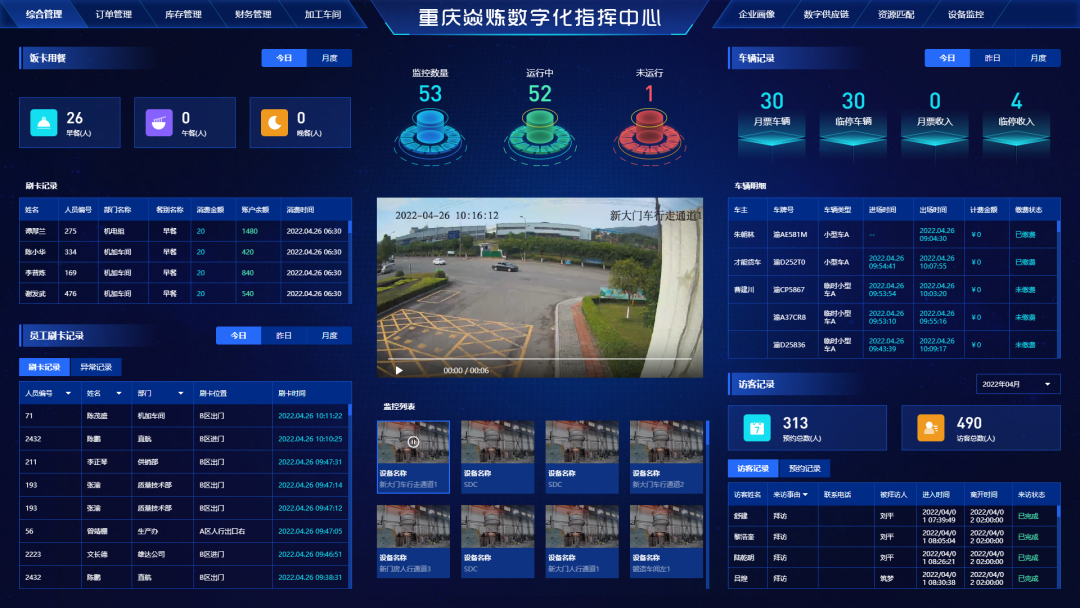
Task: Switch 员工刷卡记录 panel to 昨日
Action: [283, 336]
